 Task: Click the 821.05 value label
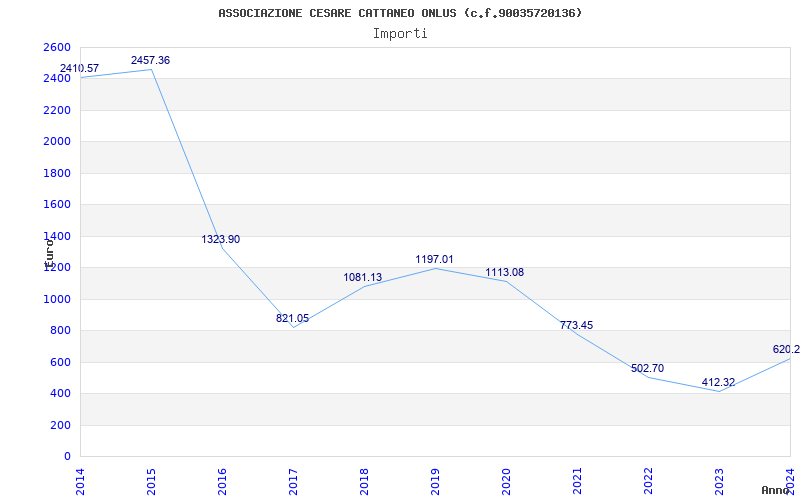click(x=292, y=318)
